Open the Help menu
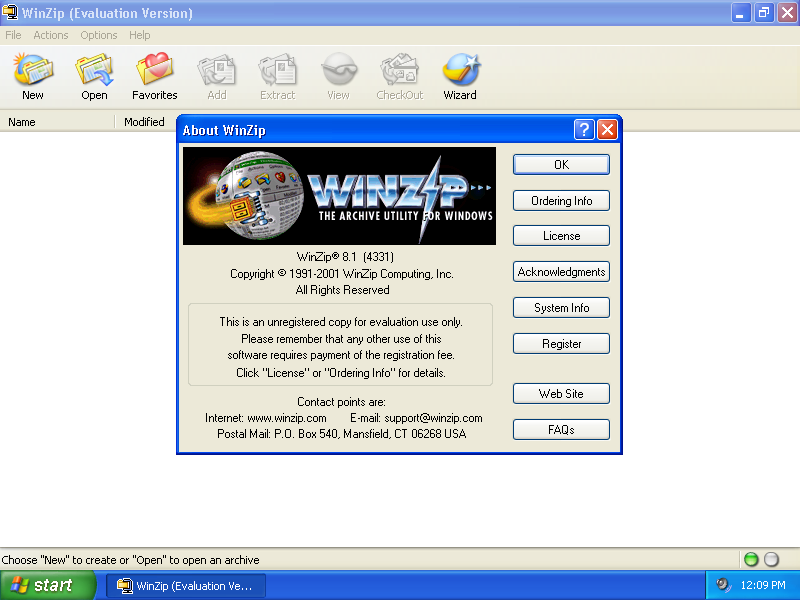This screenshot has width=800, height=600. tap(139, 35)
